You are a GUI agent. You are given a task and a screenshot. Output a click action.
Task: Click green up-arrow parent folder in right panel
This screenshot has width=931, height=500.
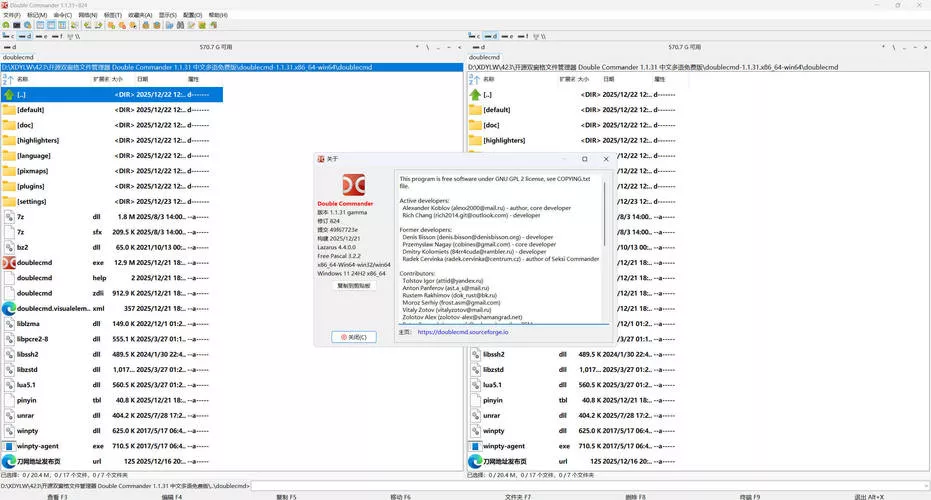tap(475, 94)
